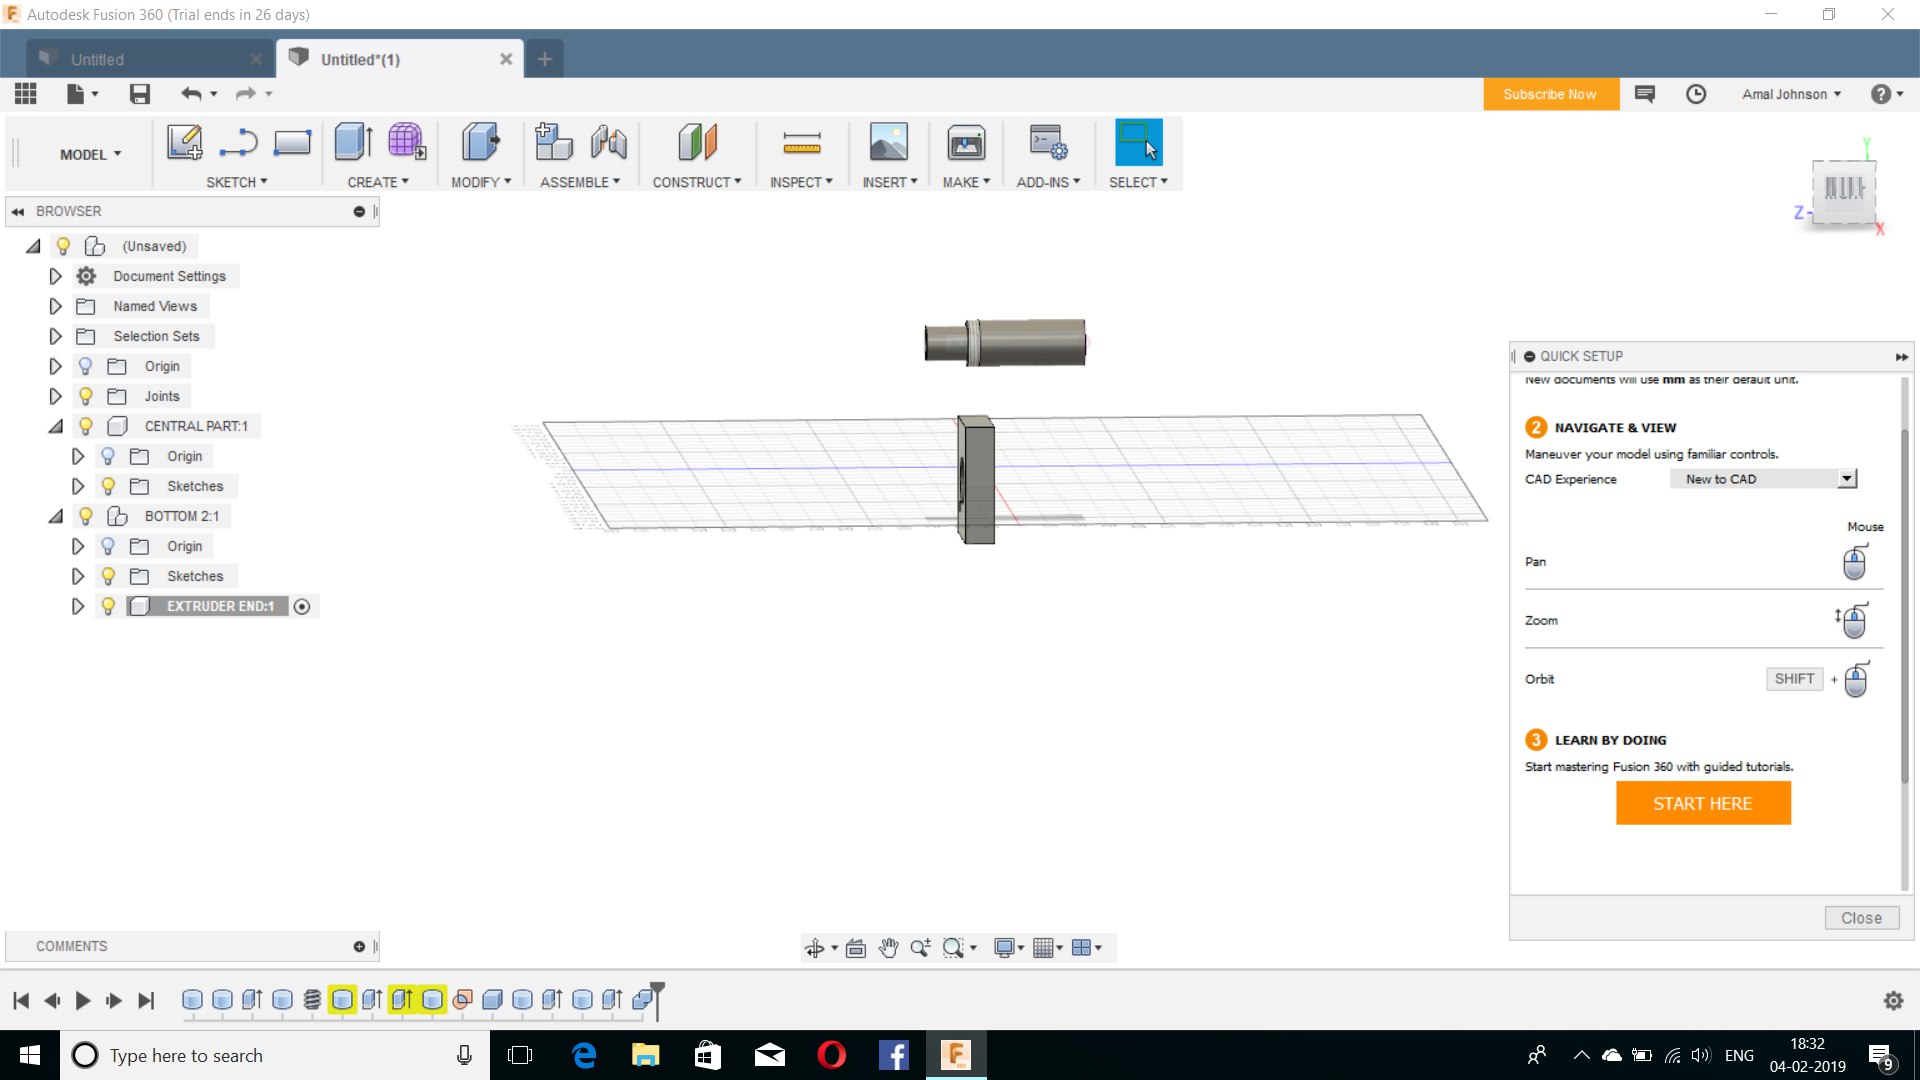Click the Press Pull modify icon
This screenshot has width=1920, height=1080.
click(480, 143)
